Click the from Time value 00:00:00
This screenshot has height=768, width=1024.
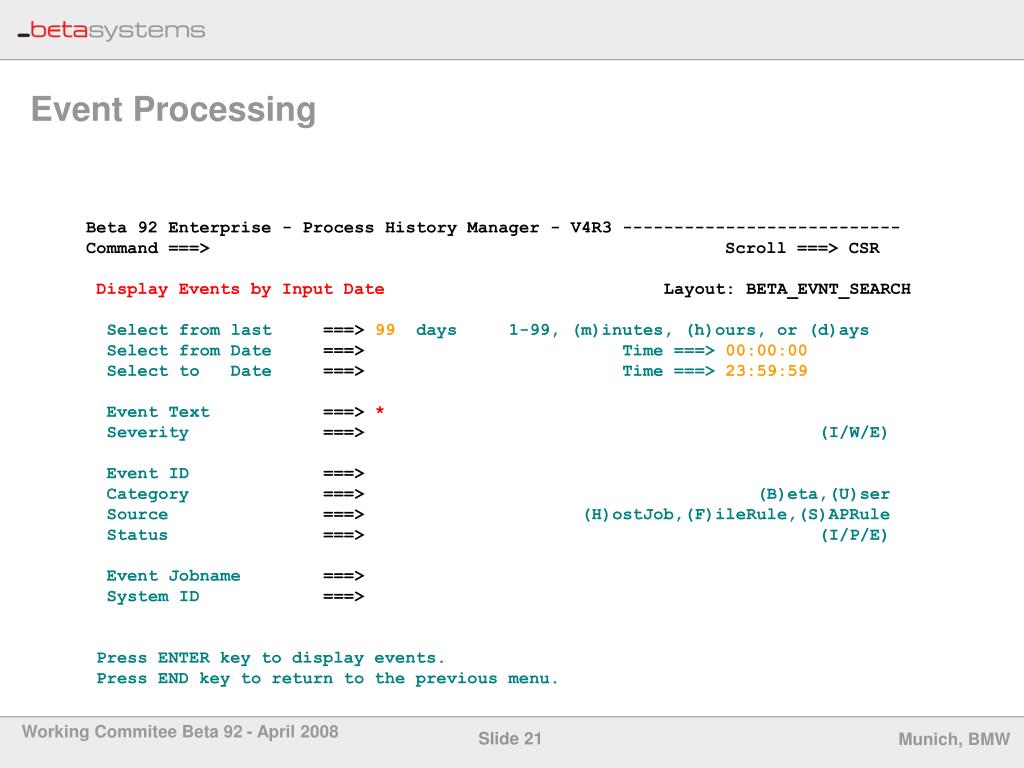pyautogui.click(x=766, y=351)
